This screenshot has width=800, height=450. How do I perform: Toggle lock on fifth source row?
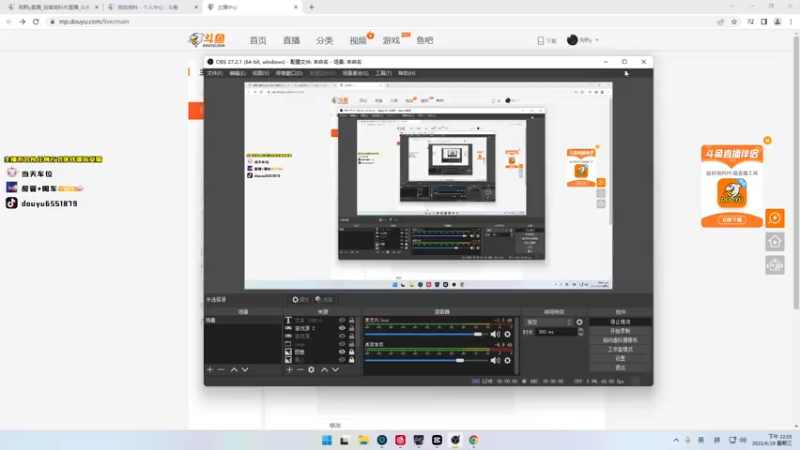(x=352, y=352)
